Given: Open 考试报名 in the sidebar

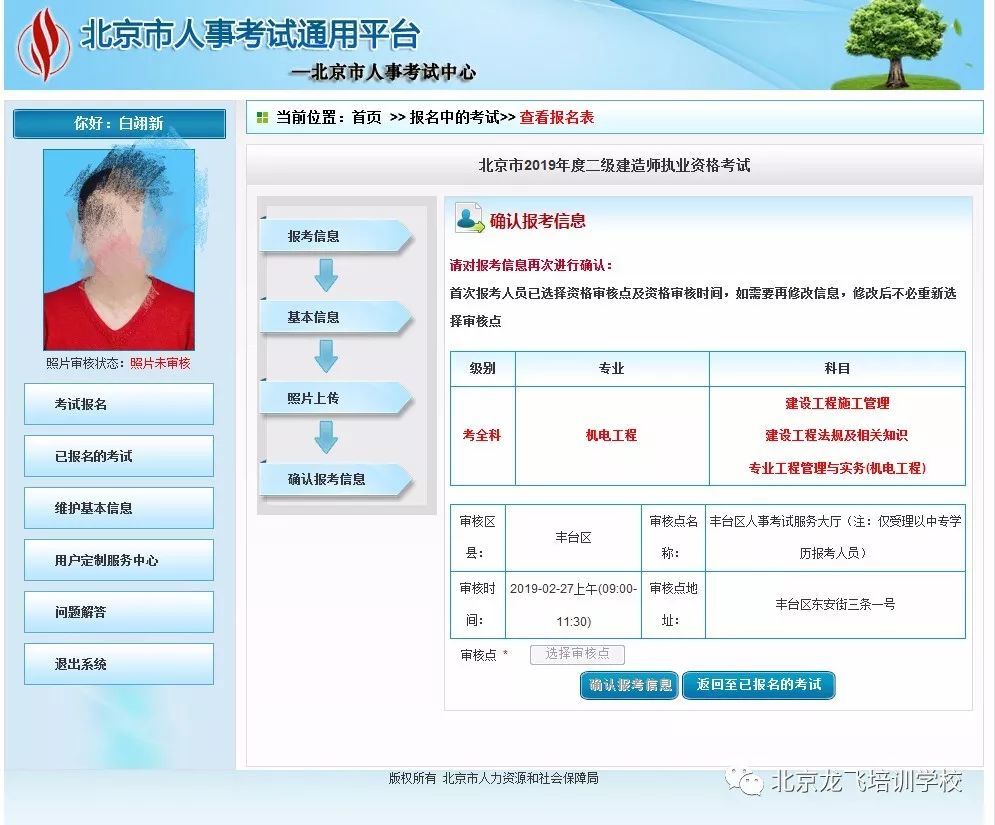Looking at the screenshot, I should (x=119, y=404).
